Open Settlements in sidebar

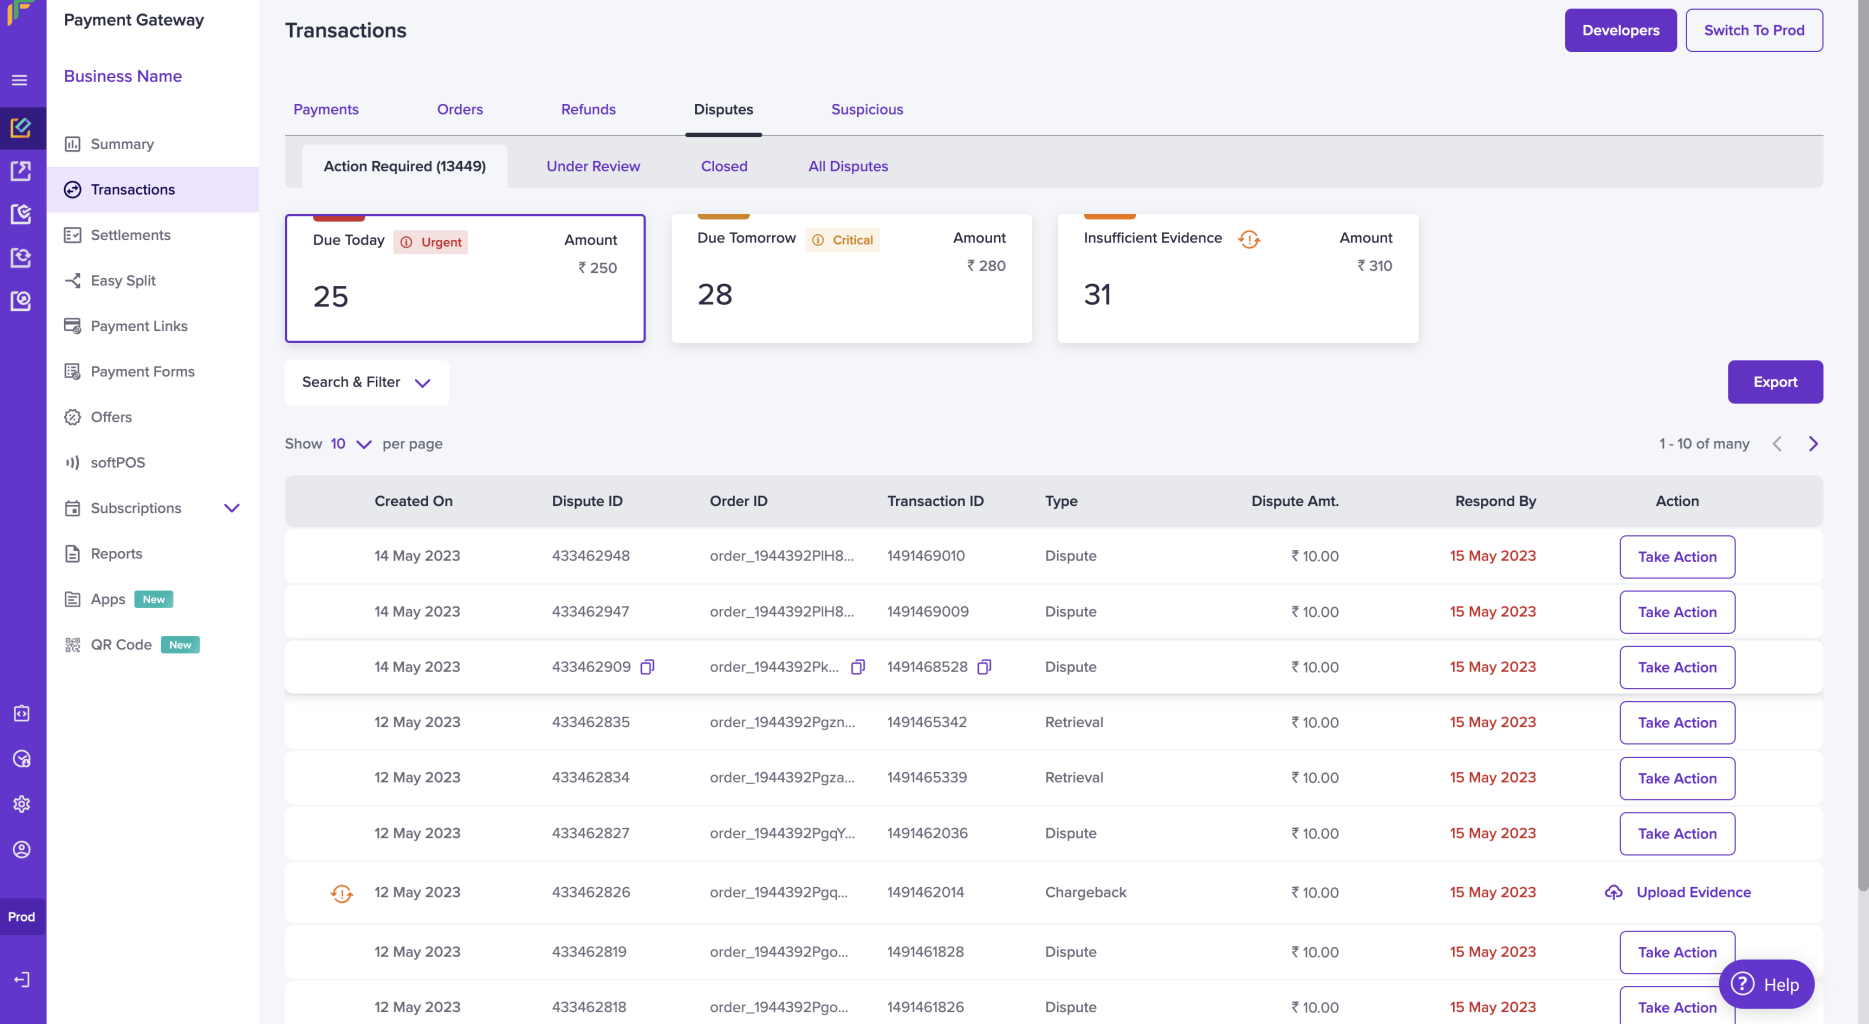[x=130, y=235]
